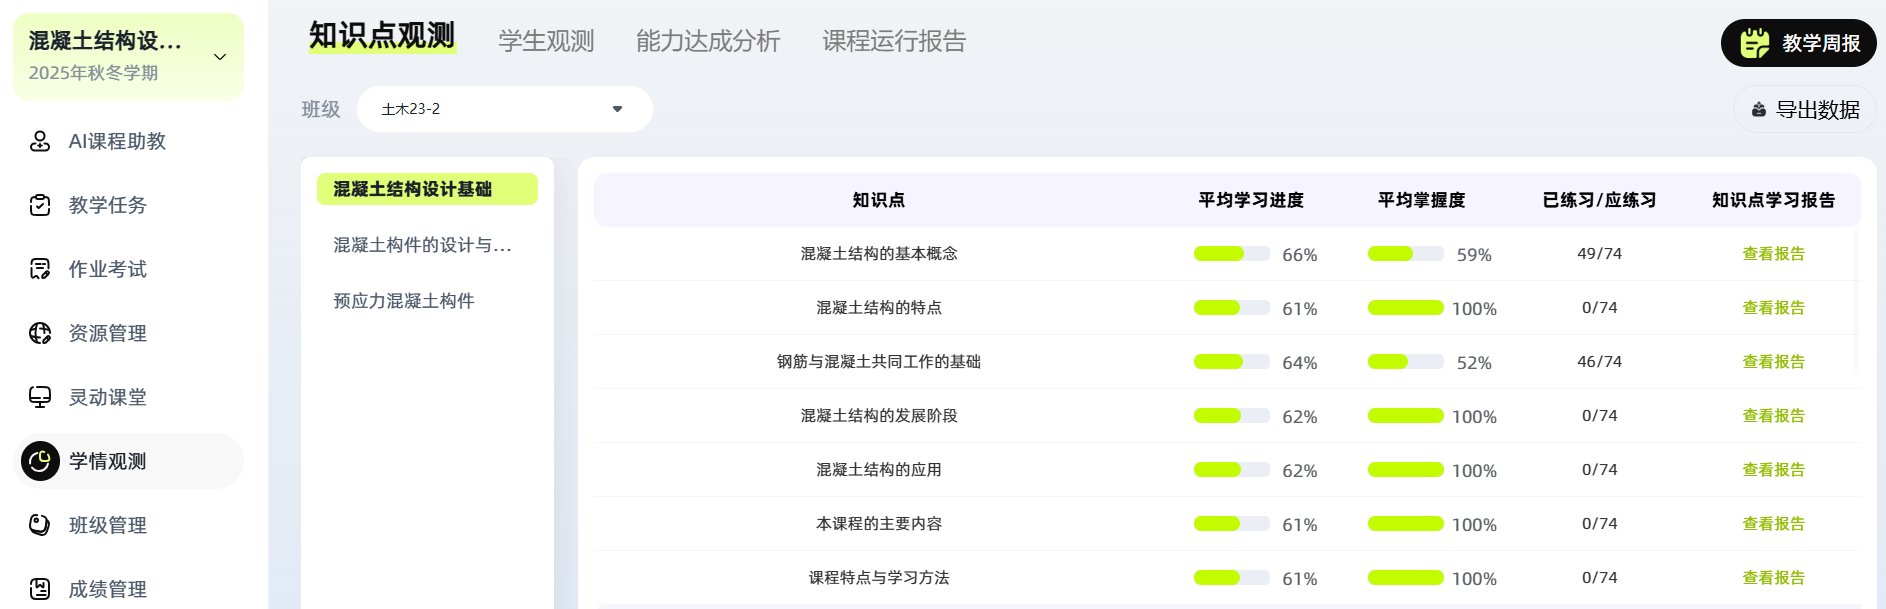Viewport: 1886px width, 609px height.
Task: Click the 平均掌握度 column header
Action: [1421, 200]
